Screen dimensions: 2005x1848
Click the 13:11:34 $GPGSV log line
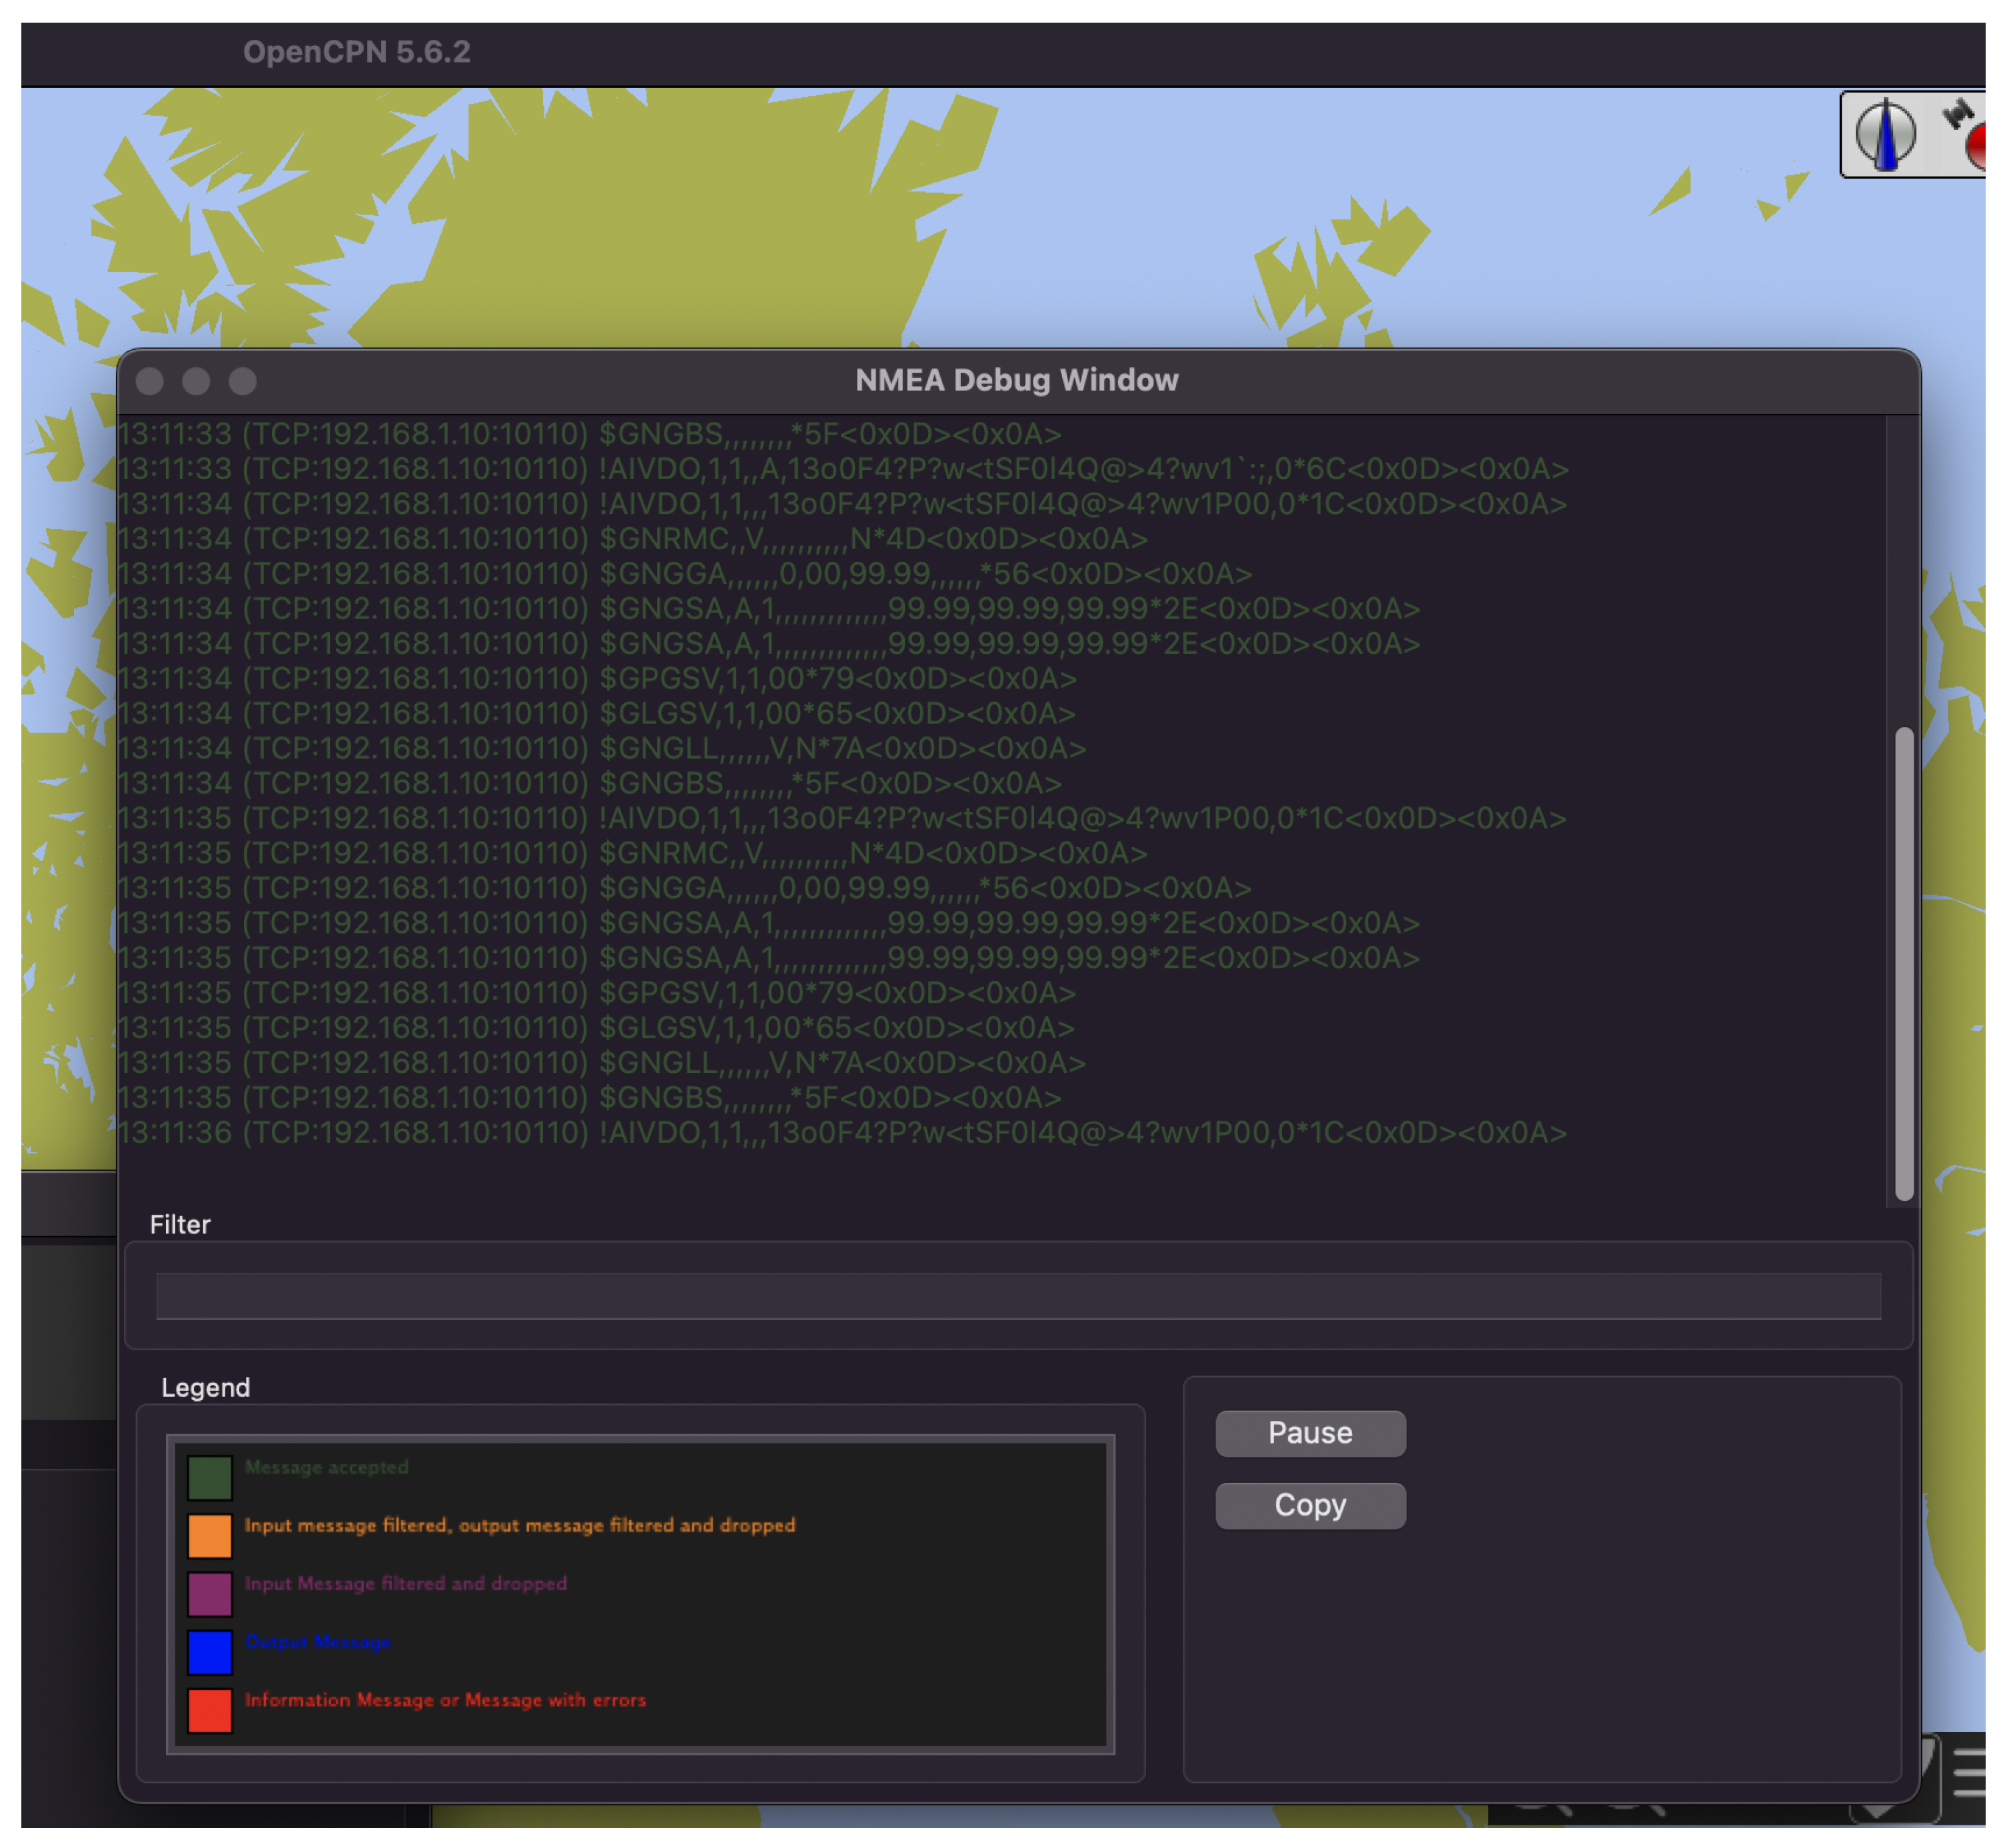click(597, 679)
